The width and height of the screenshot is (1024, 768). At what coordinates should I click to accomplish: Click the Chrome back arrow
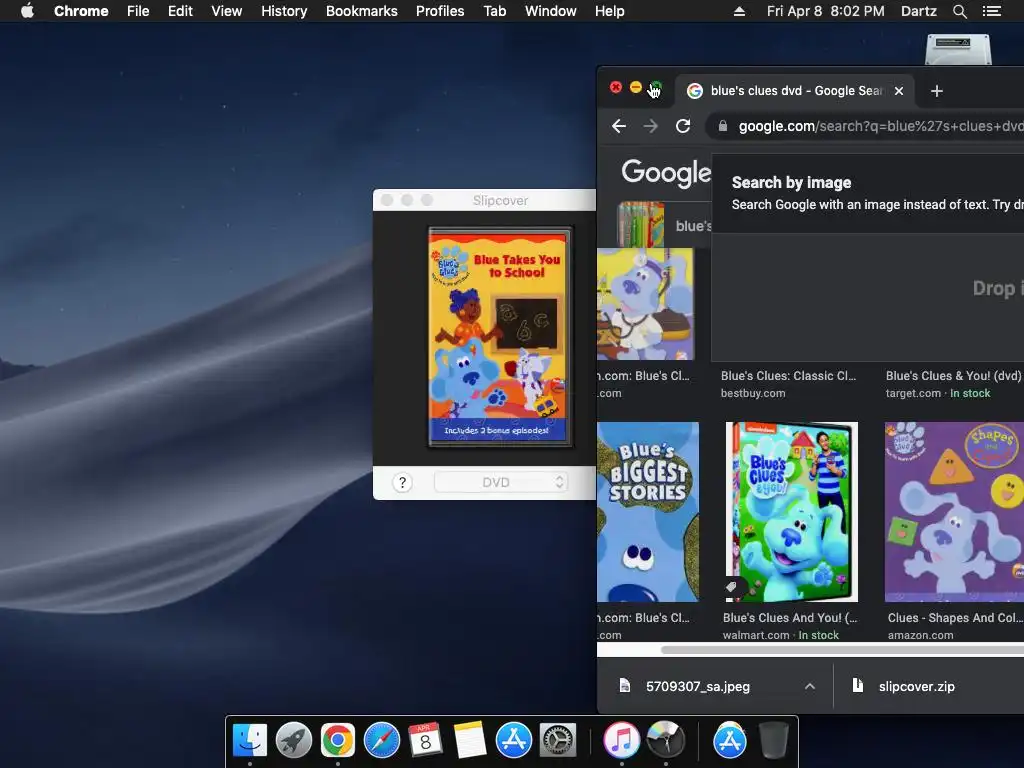(618, 126)
